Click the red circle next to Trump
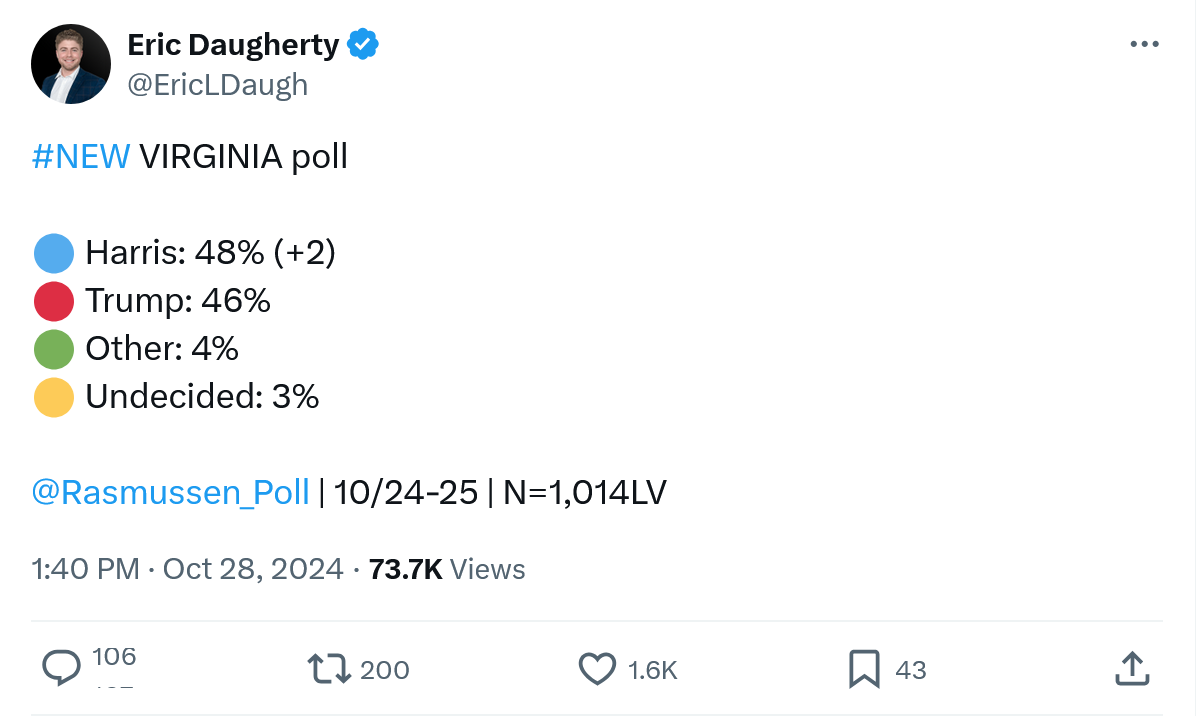 coord(54,301)
